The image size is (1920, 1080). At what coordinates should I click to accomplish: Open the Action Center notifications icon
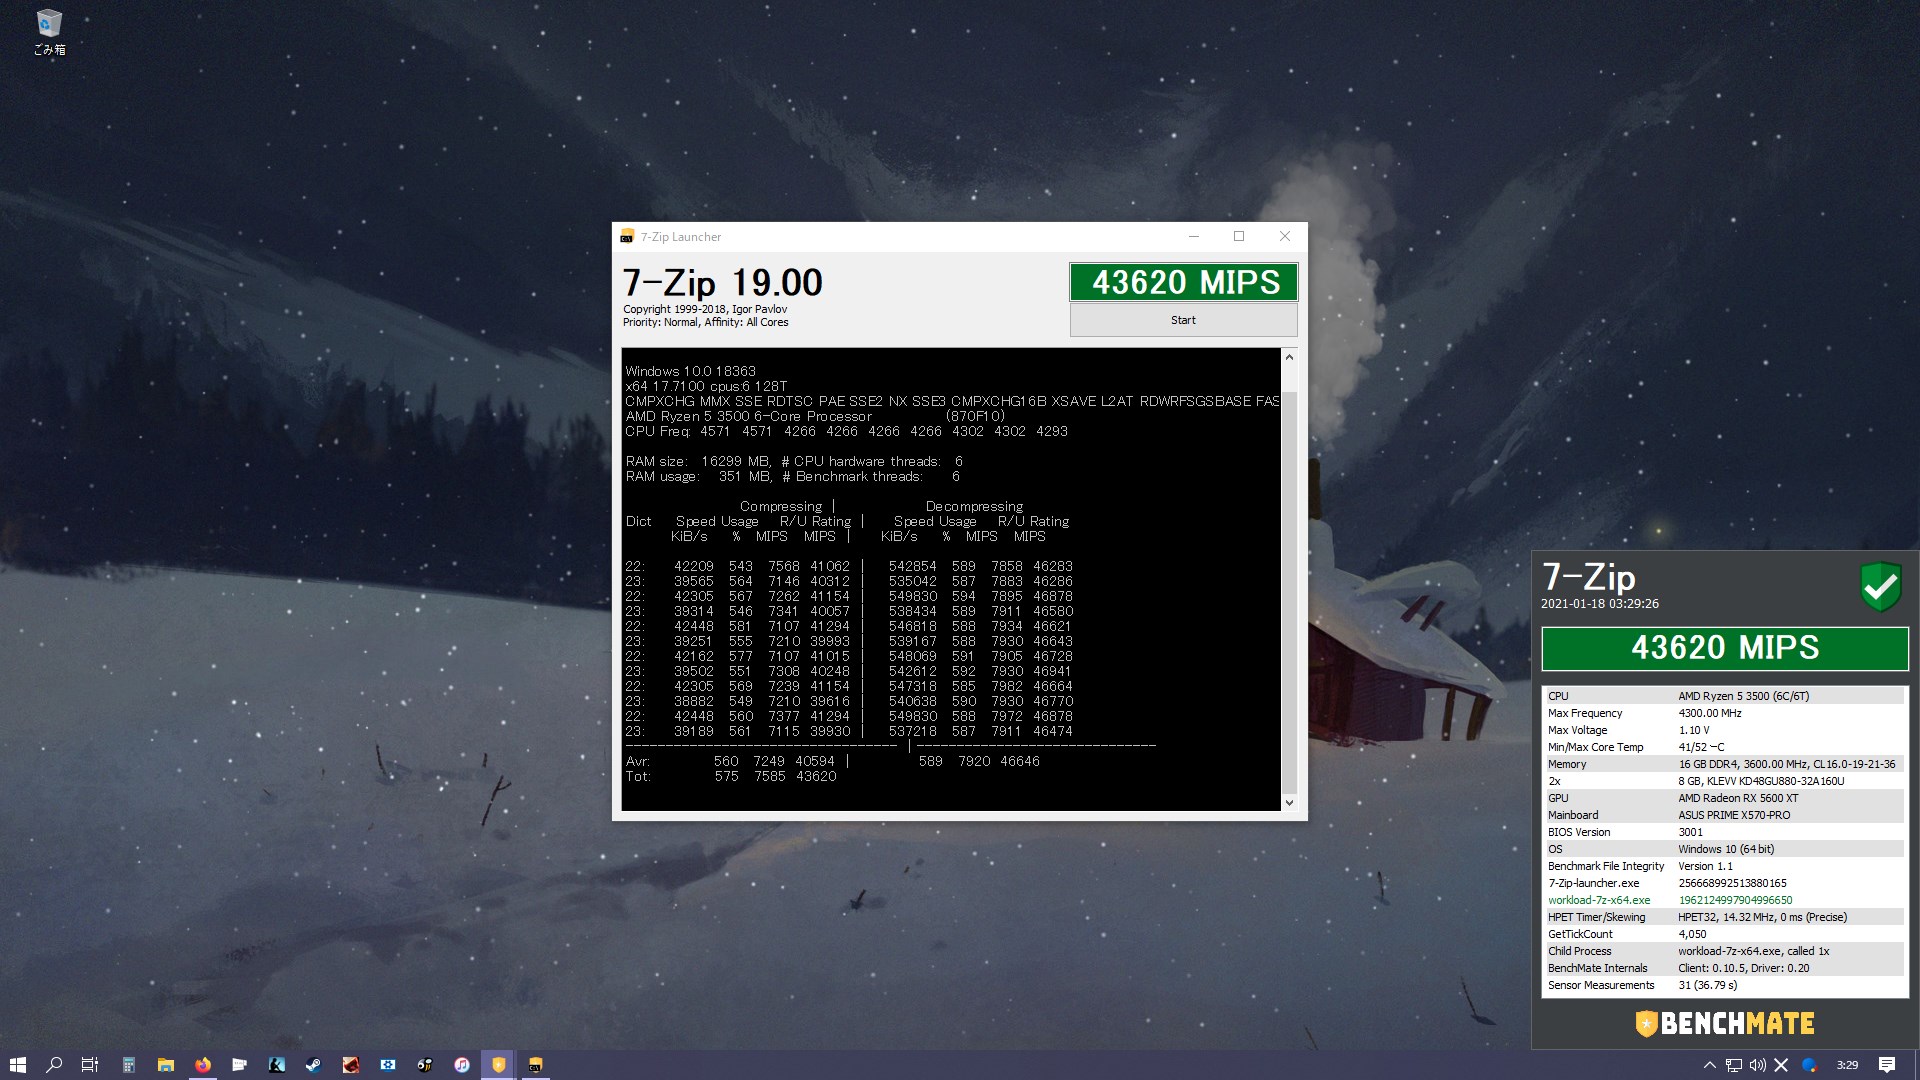point(1887,1065)
